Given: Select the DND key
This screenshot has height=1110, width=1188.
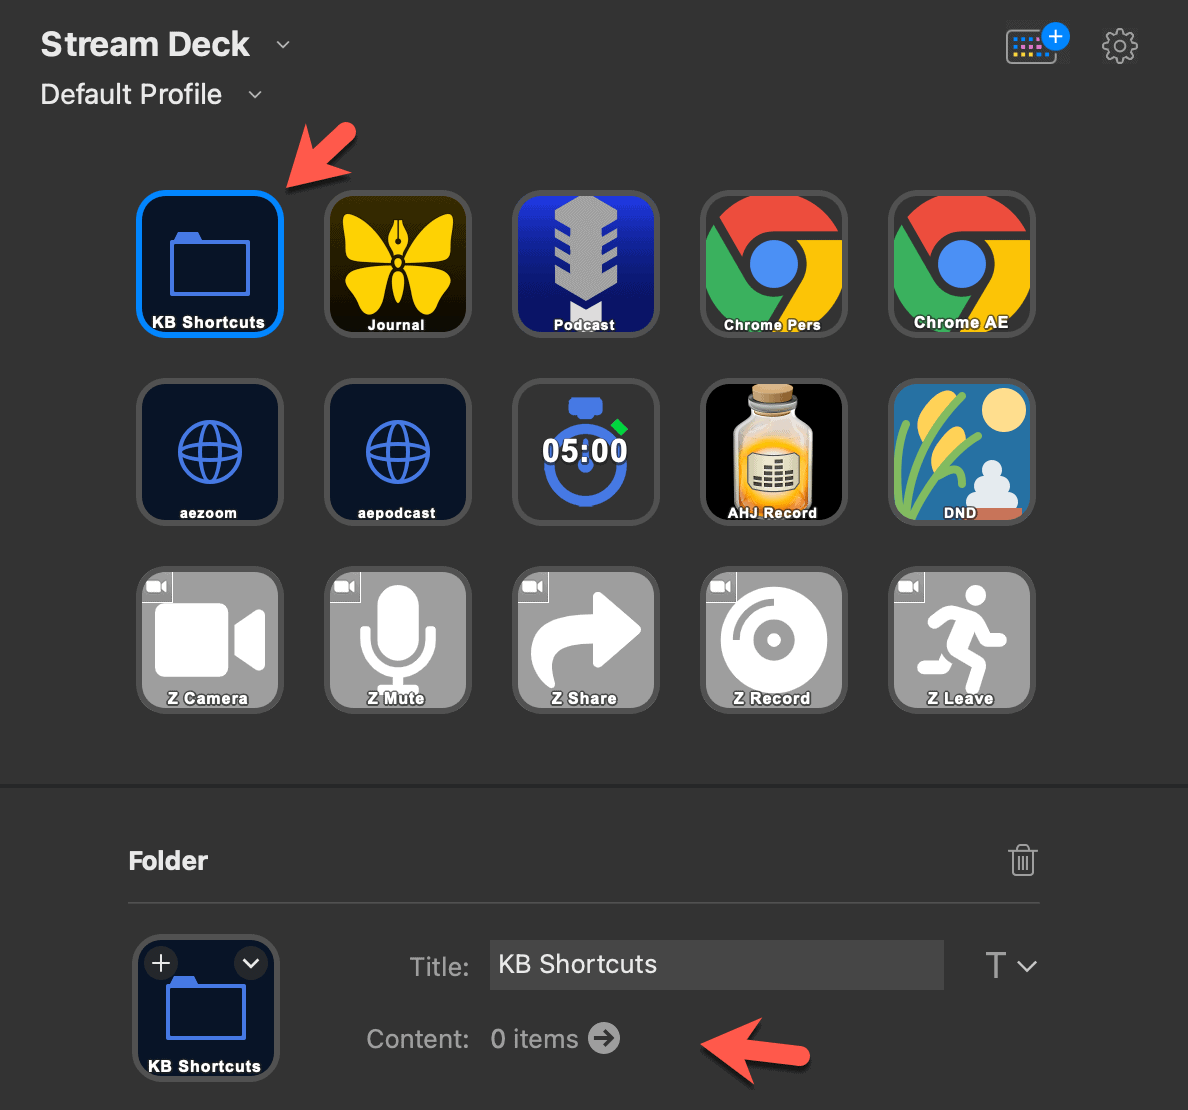Looking at the screenshot, I should 961,452.
